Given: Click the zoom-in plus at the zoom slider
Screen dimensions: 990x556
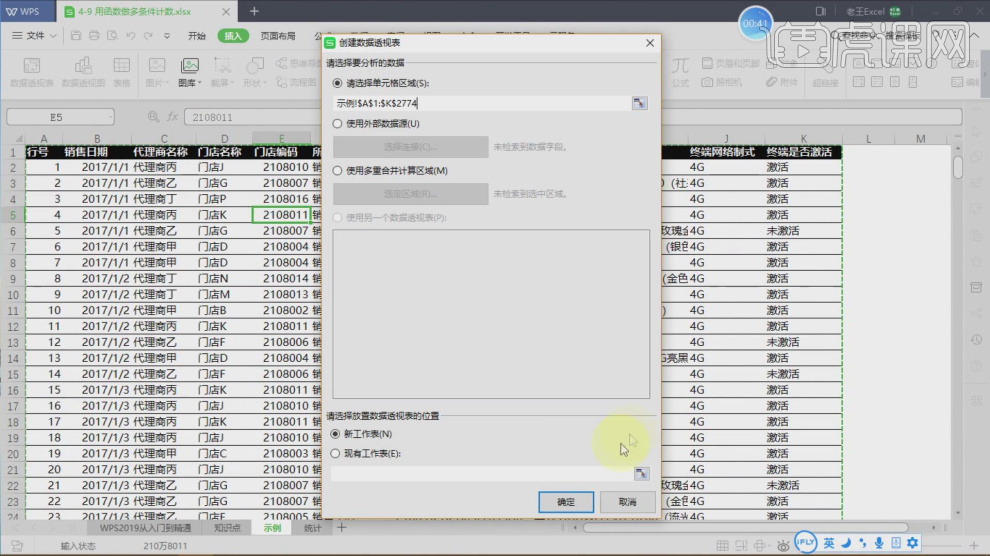Looking at the screenshot, I should coord(974,545).
